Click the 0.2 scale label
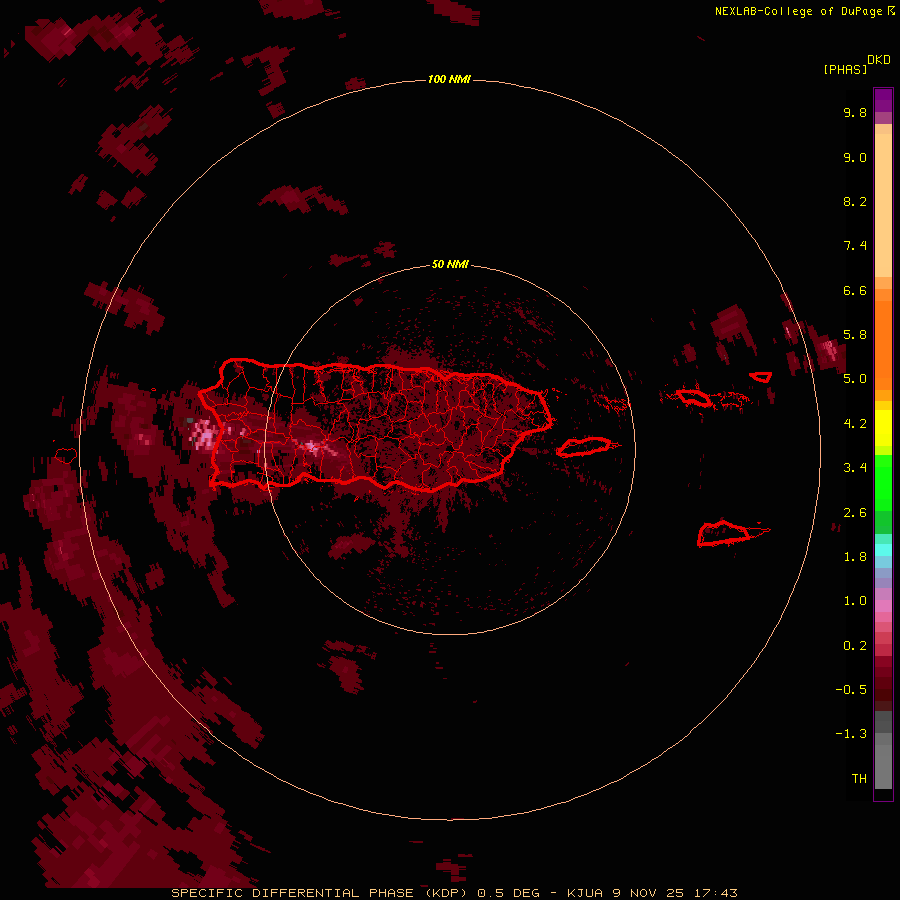 (x=855, y=646)
